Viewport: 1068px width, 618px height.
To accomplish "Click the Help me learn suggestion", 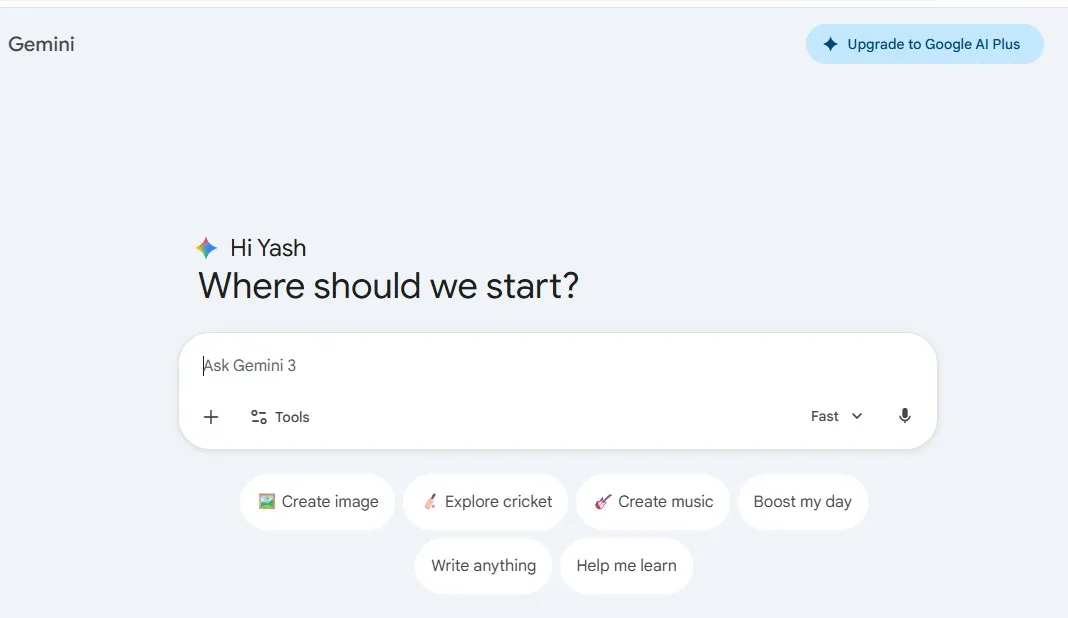I will tap(626, 565).
